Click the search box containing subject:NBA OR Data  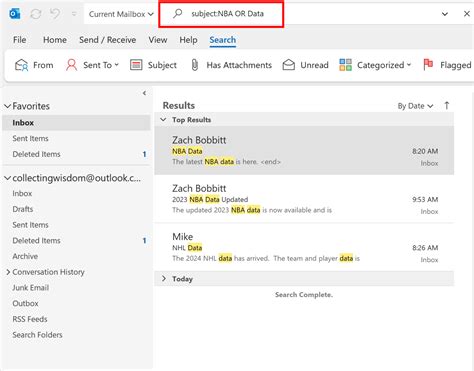point(221,14)
